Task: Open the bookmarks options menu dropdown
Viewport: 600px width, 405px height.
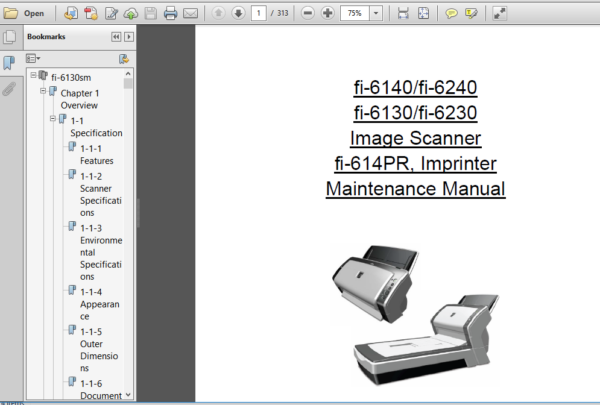Action: [33, 59]
